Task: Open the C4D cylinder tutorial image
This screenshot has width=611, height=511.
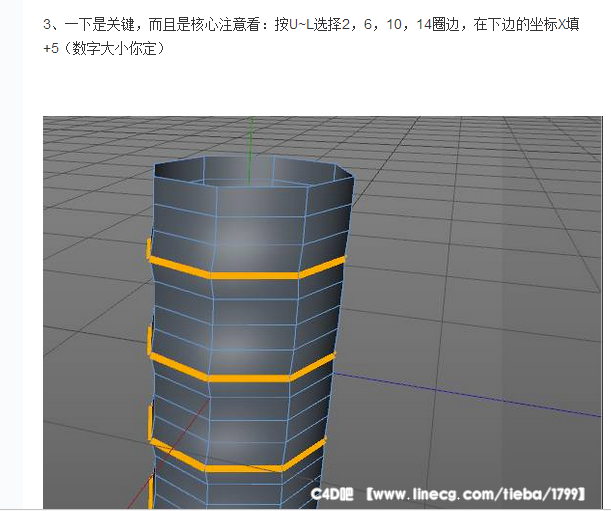Action: click(x=323, y=312)
